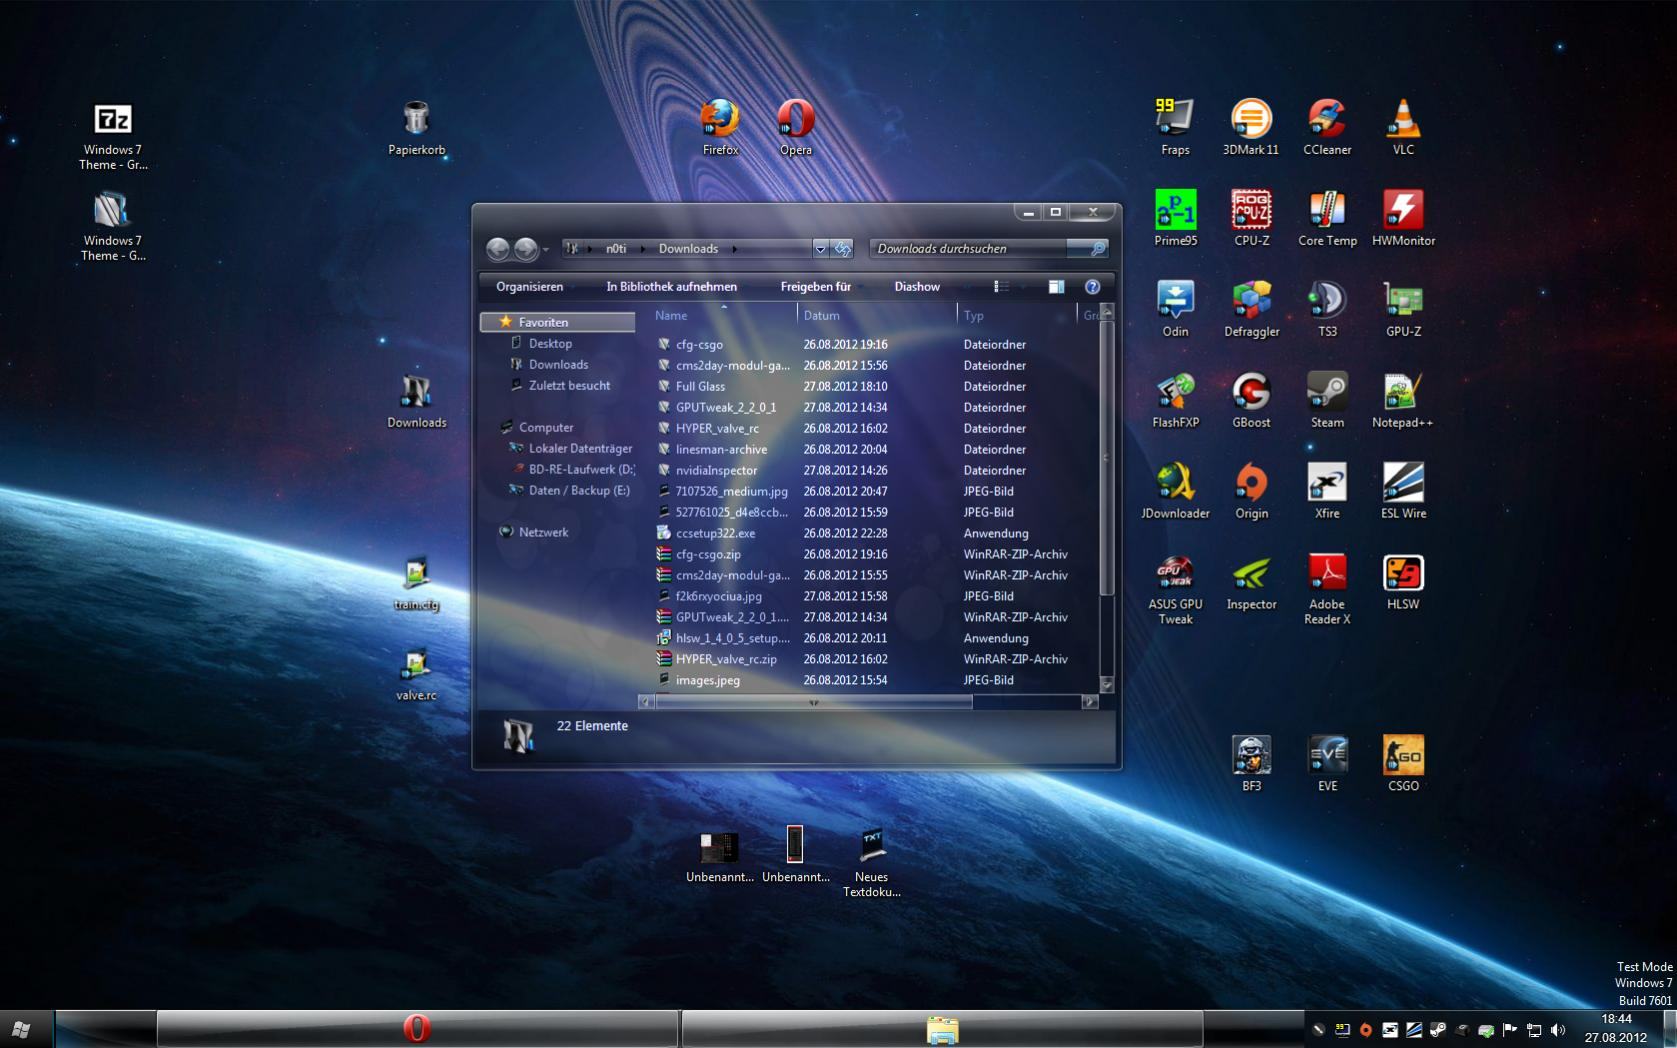Viewport: 1677px width, 1048px height.
Task: Select the Core Temp icon
Action: (x=1327, y=218)
